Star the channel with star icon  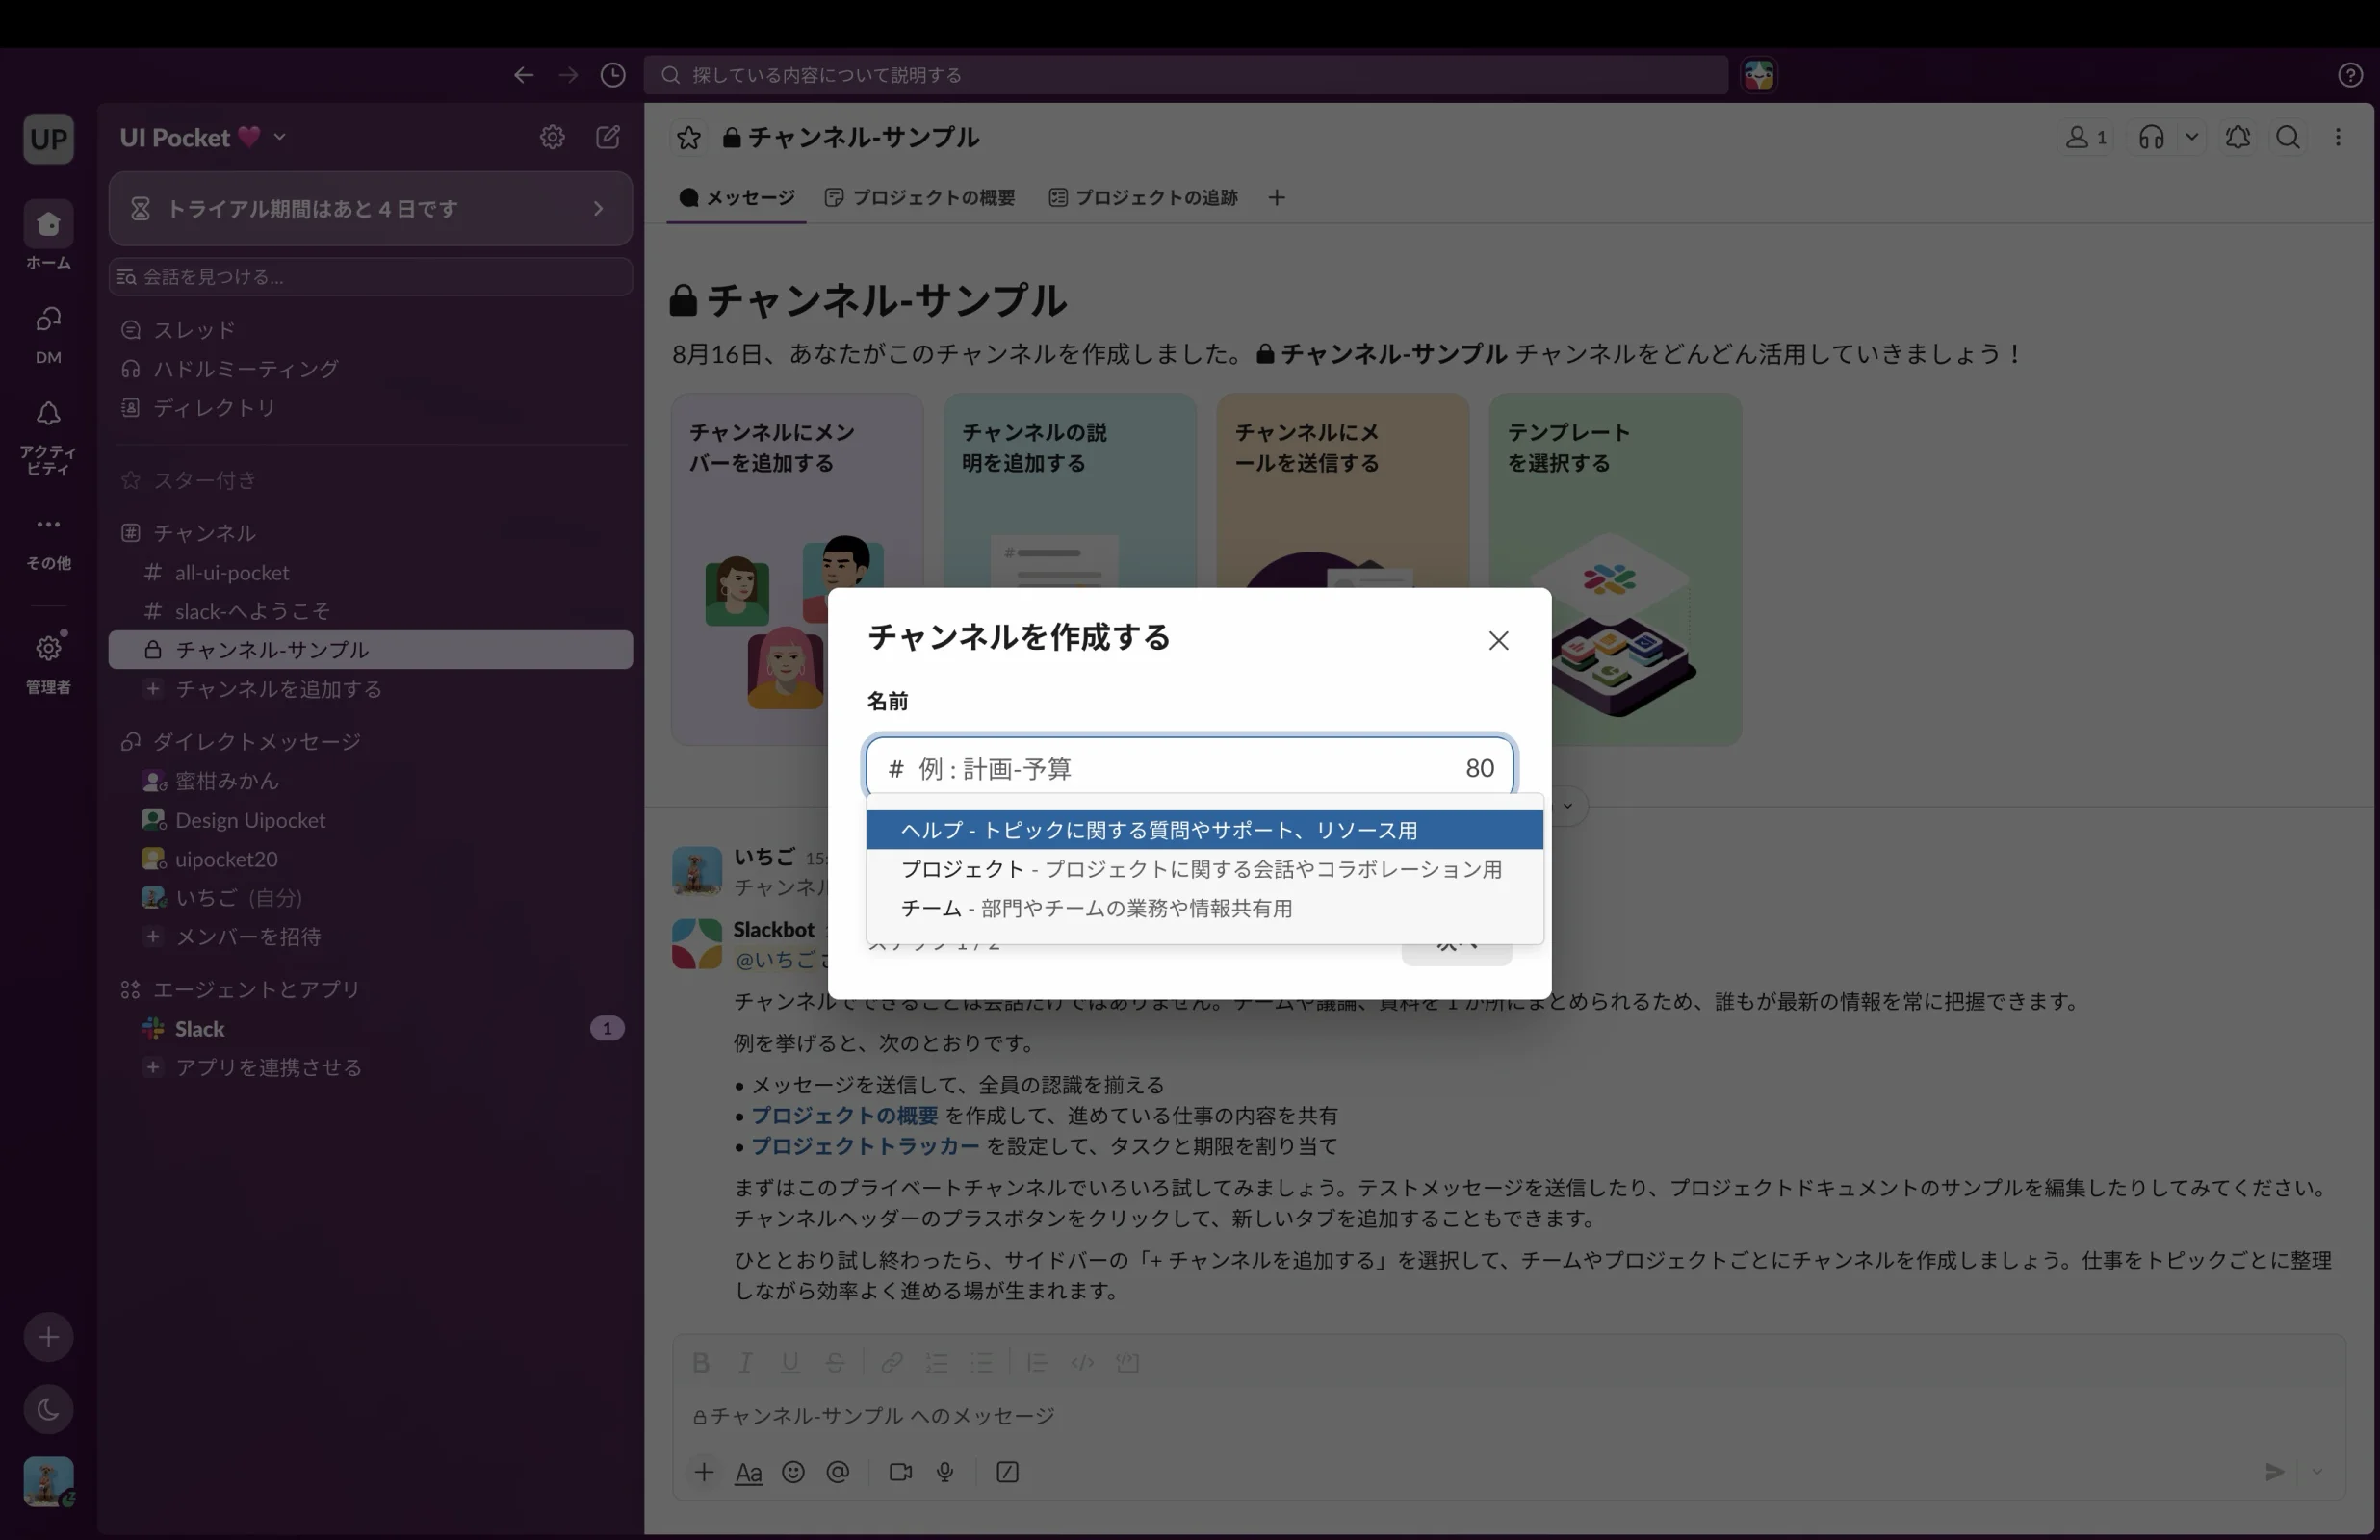click(688, 137)
